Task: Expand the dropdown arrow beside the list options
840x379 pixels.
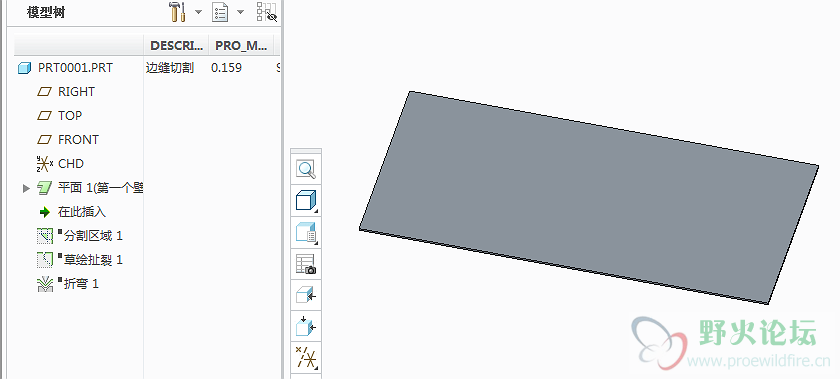Action: (x=241, y=12)
